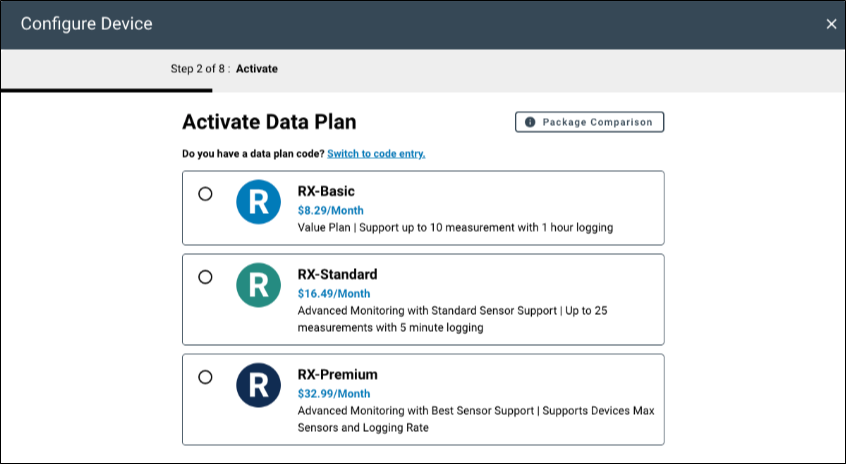The height and width of the screenshot is (464, 846).
Task: Choose the RX-Standard radio option
Action: click(206, 277)
